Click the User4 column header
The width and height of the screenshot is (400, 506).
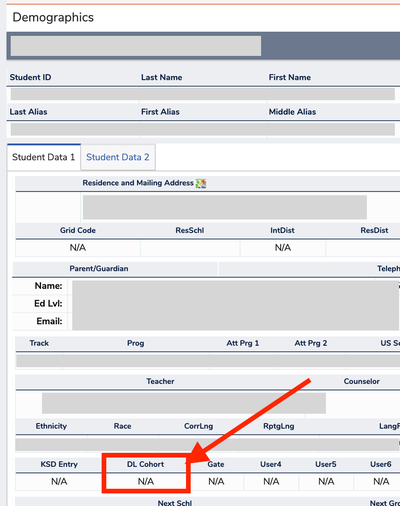tap(271, 464)
